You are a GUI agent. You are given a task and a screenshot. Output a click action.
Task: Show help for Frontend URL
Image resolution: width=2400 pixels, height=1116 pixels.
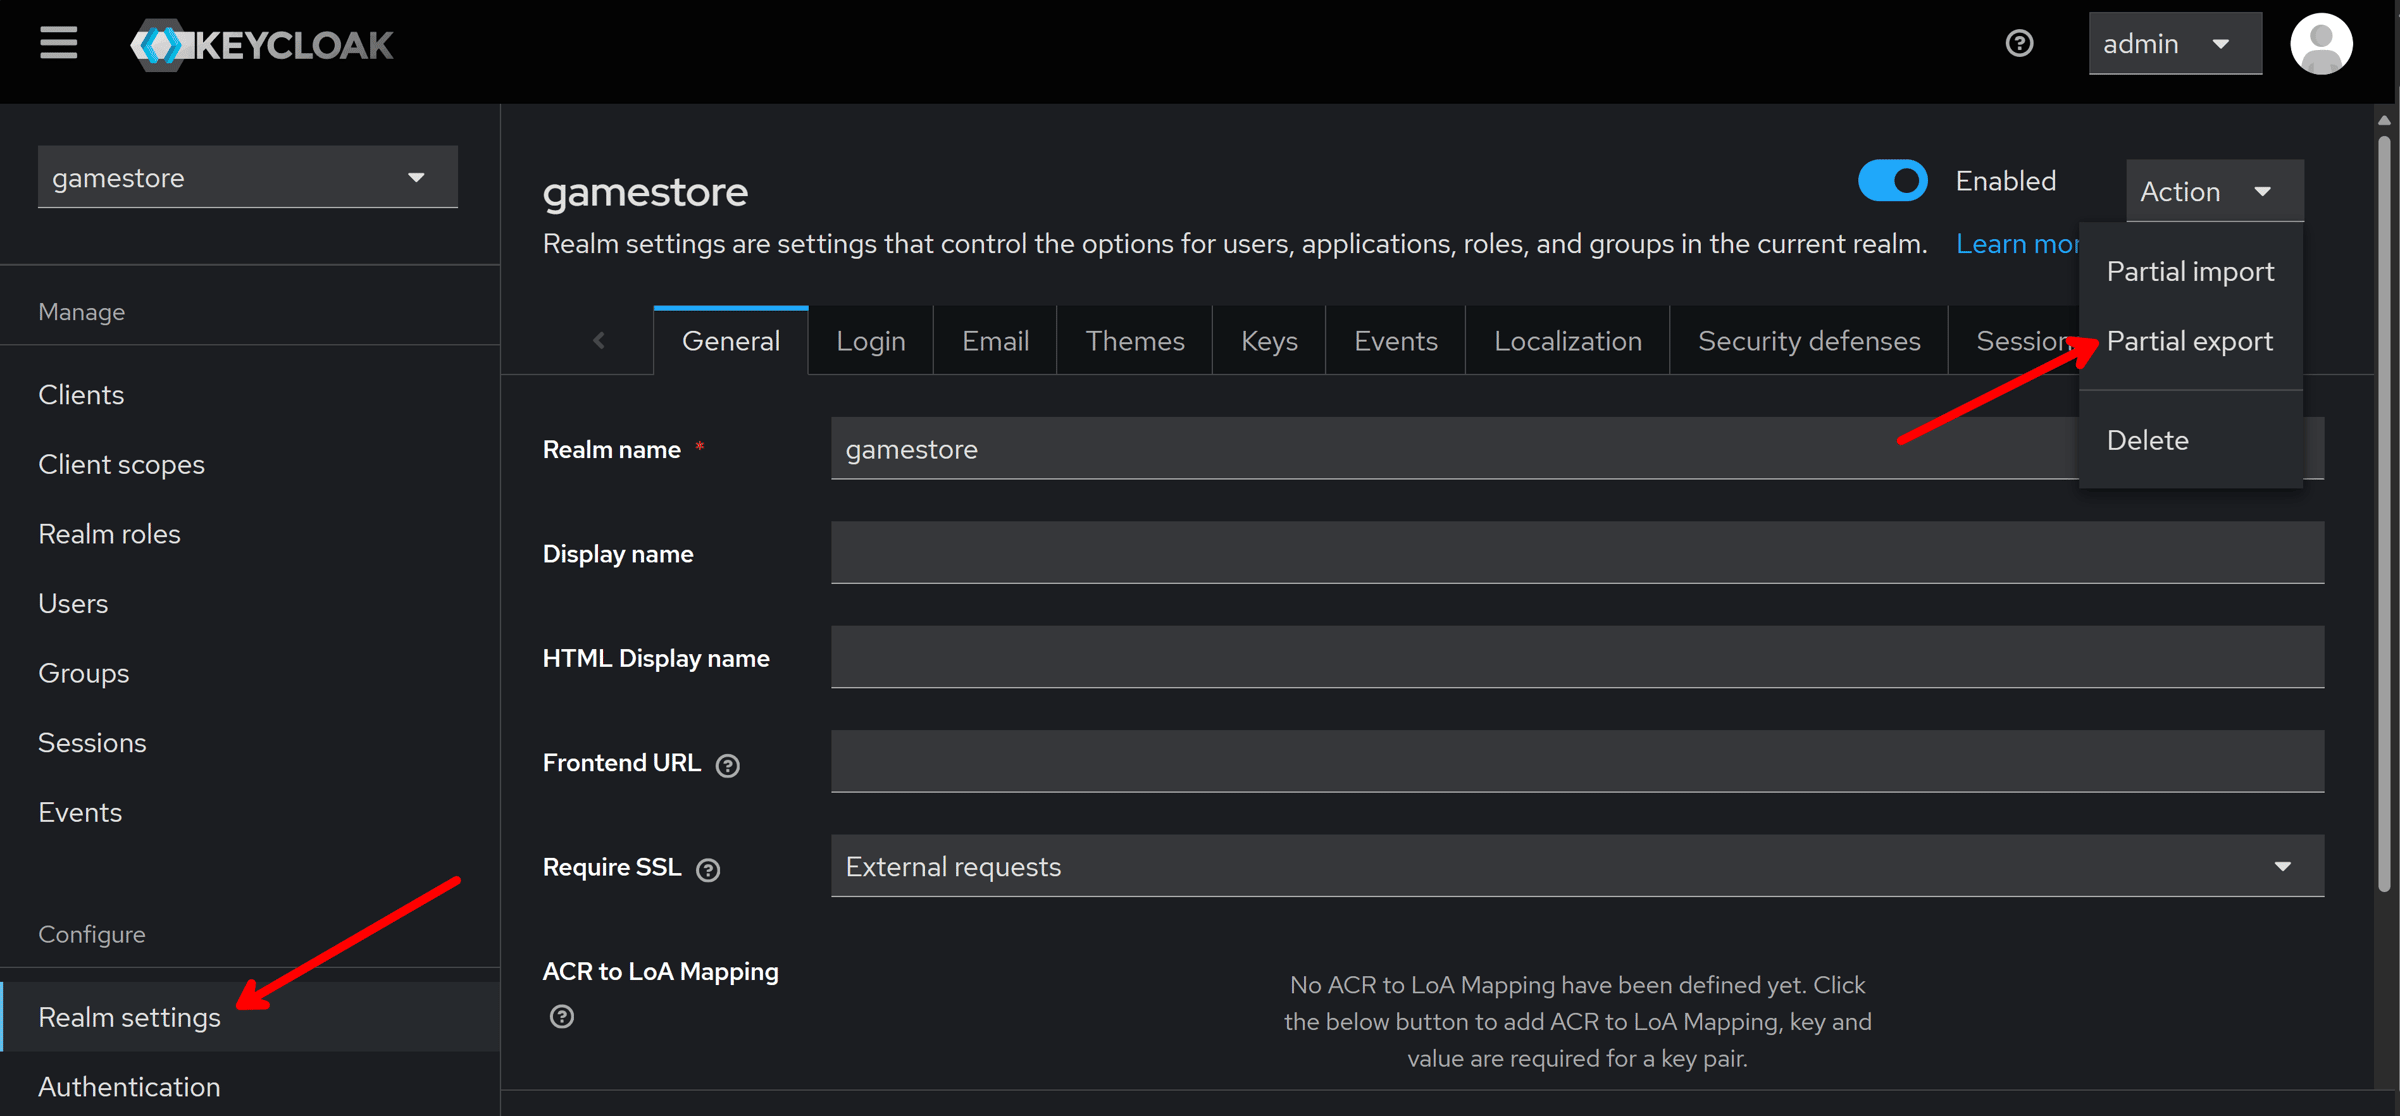[x=728, y=765]
